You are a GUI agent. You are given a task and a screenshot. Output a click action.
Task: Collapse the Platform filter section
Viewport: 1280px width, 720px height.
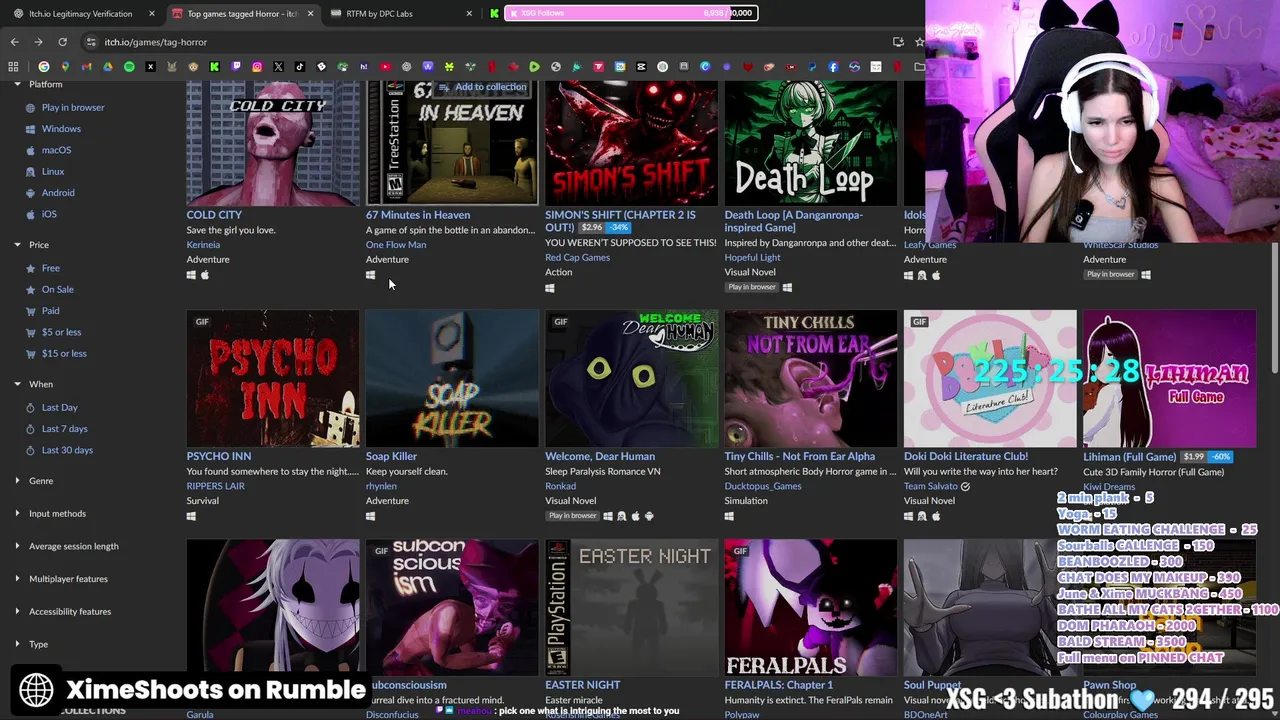pyautogui.click(x=38, y=84)
